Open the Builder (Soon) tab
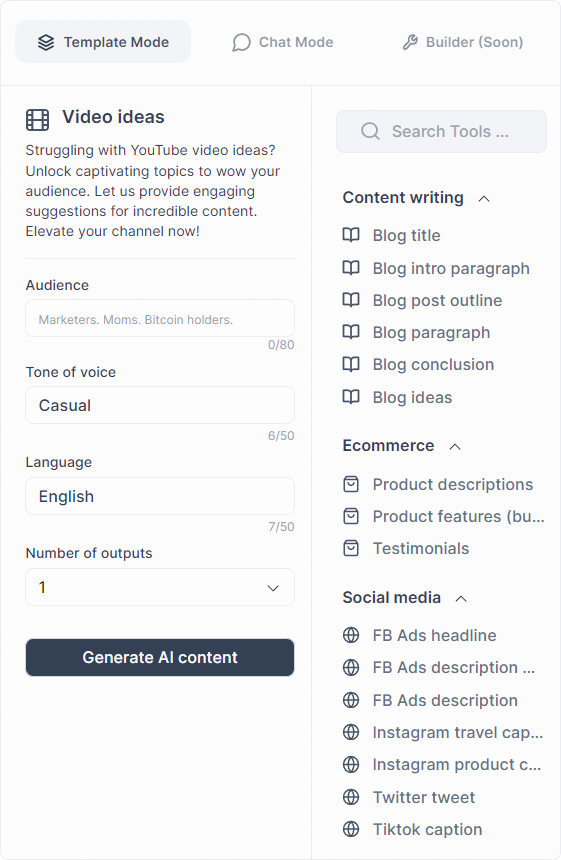The height and width of the screenshot is (860, 561). point(463,42)
